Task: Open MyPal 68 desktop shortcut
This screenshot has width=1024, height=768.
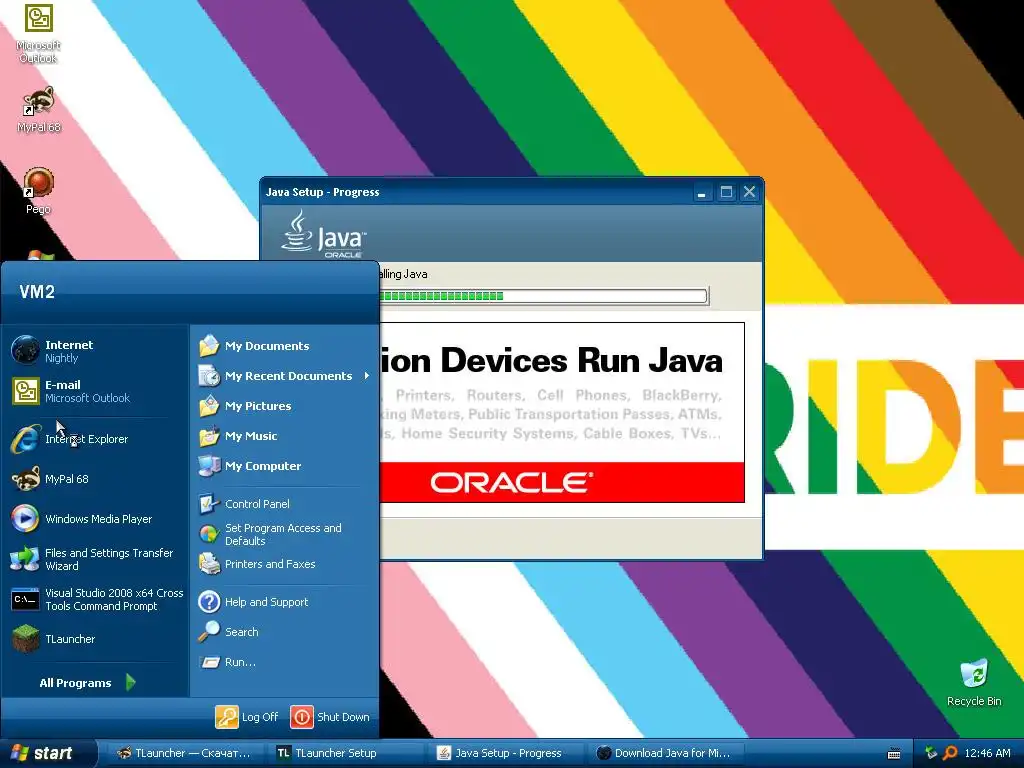Action: coord(39,109)
